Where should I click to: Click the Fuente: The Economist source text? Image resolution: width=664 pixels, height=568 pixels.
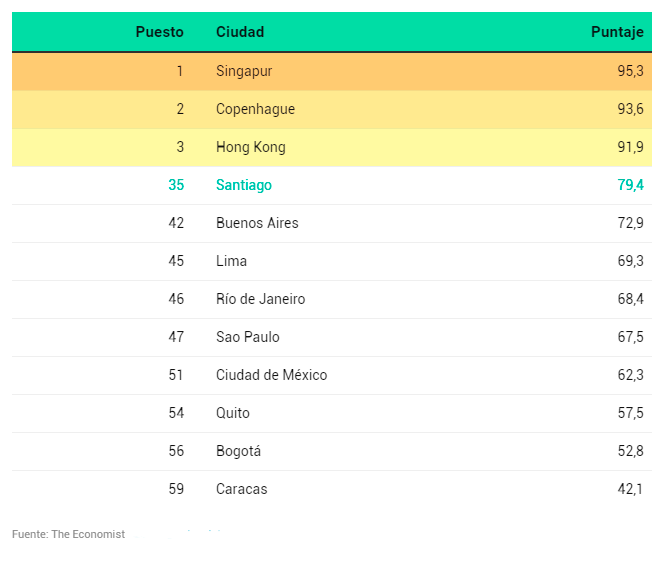click(68, 534)
